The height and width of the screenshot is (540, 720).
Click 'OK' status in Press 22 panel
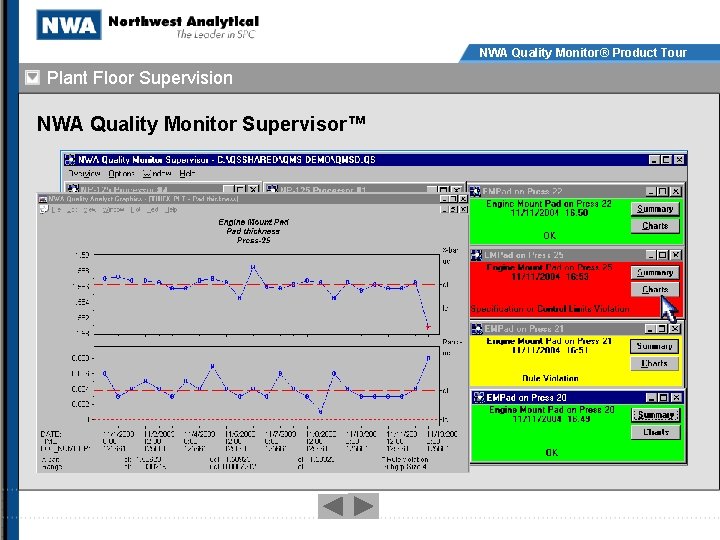[x=550, y=236]
